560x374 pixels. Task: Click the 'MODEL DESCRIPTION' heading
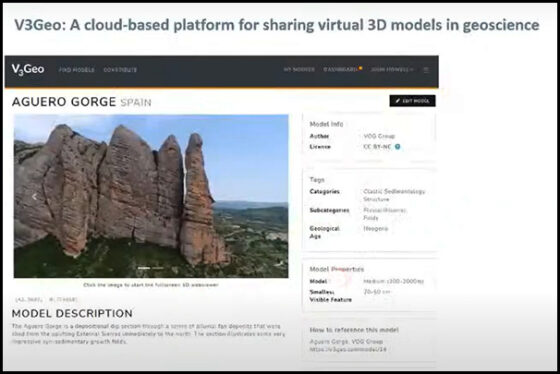(x=72, y=314)
